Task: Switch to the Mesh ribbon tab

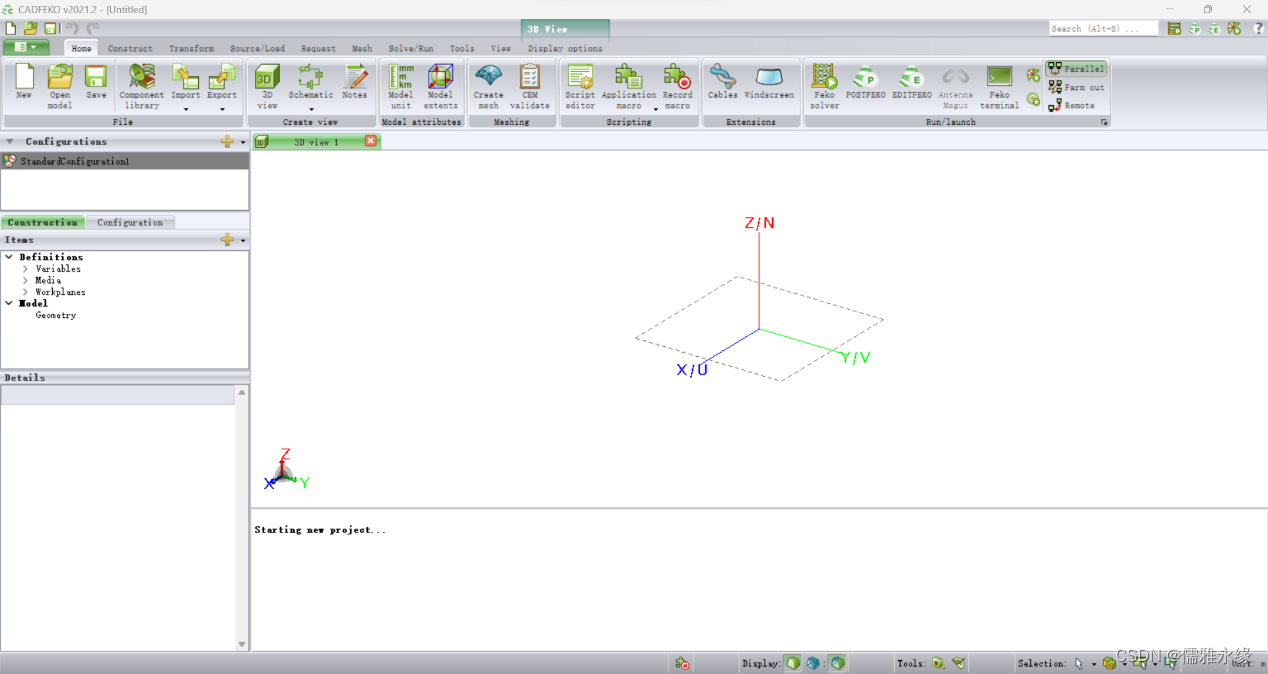Action: point(362,48)
